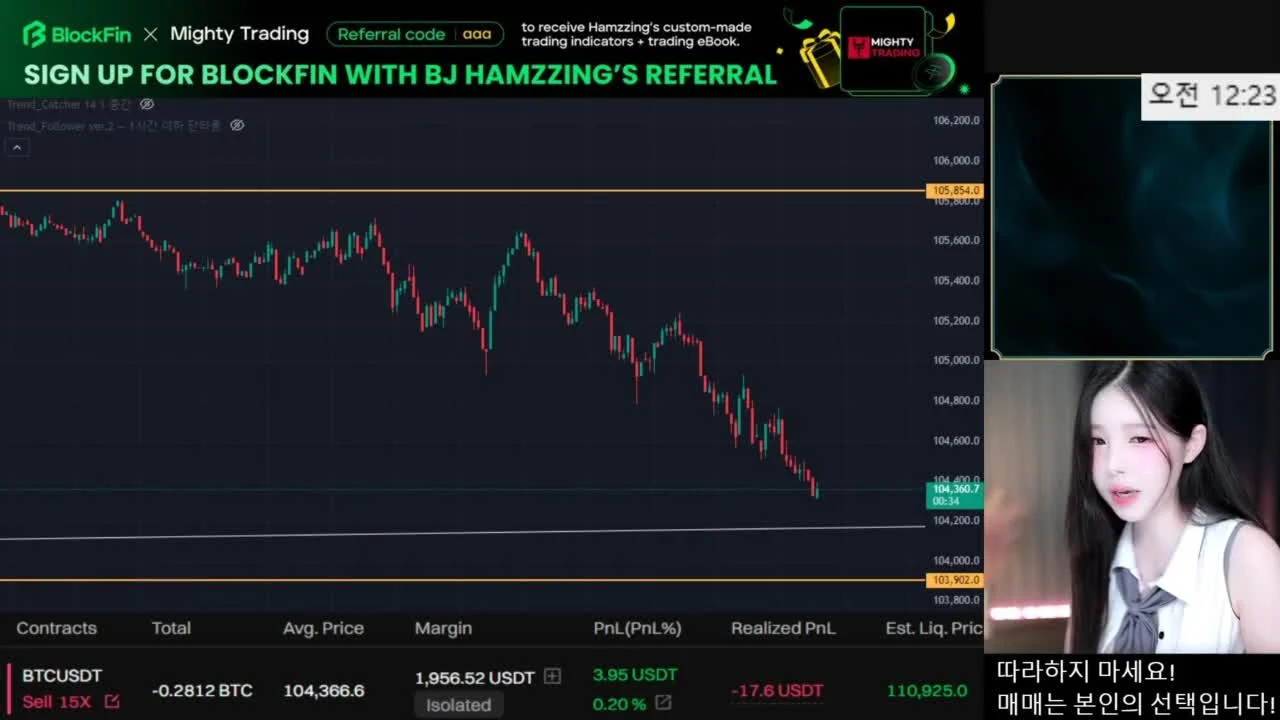Click the 104,366.6 average price value

click(x=324, y=691)
